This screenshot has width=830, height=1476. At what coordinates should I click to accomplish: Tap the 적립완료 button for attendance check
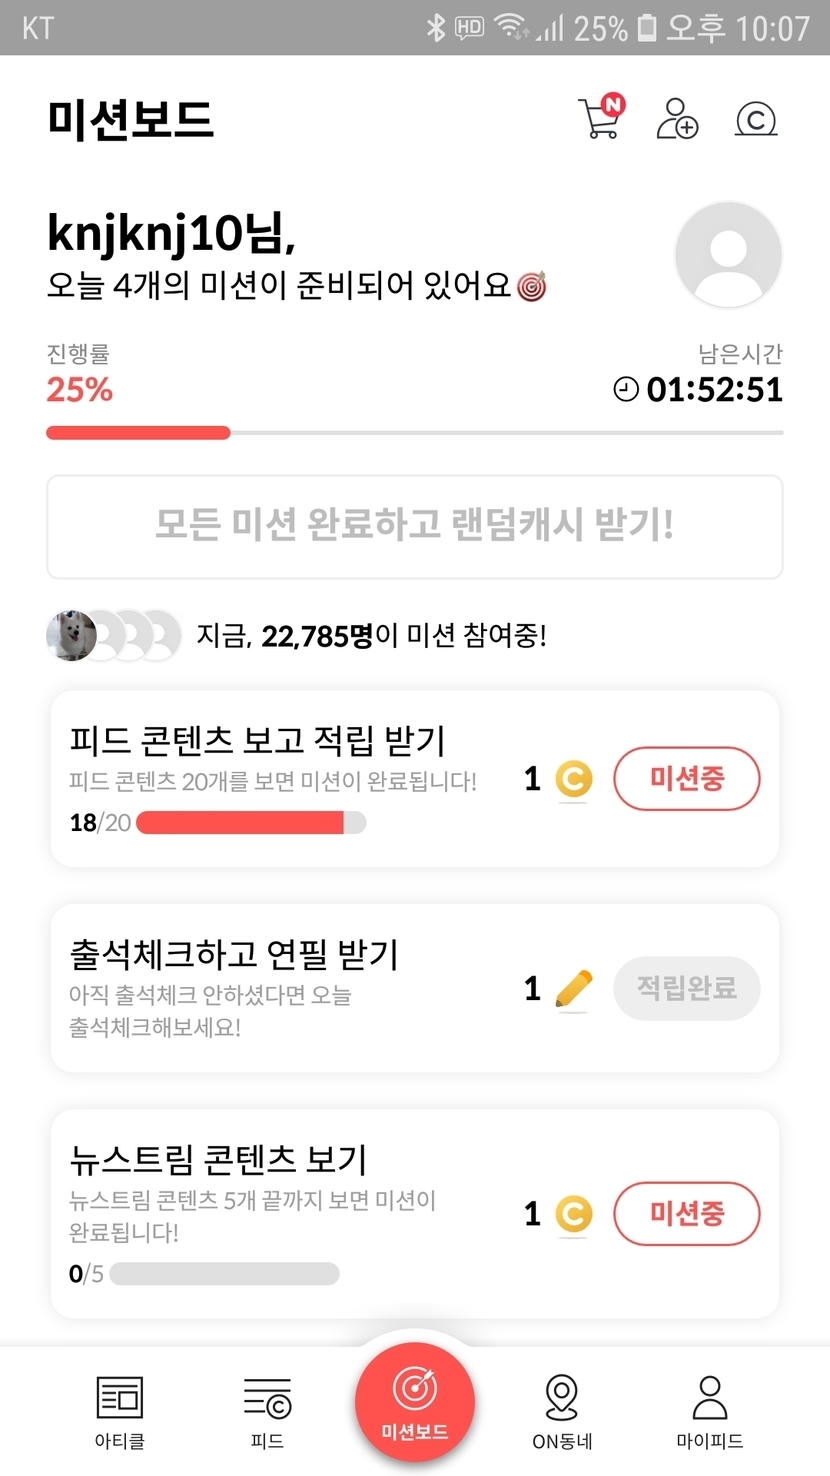686,989
